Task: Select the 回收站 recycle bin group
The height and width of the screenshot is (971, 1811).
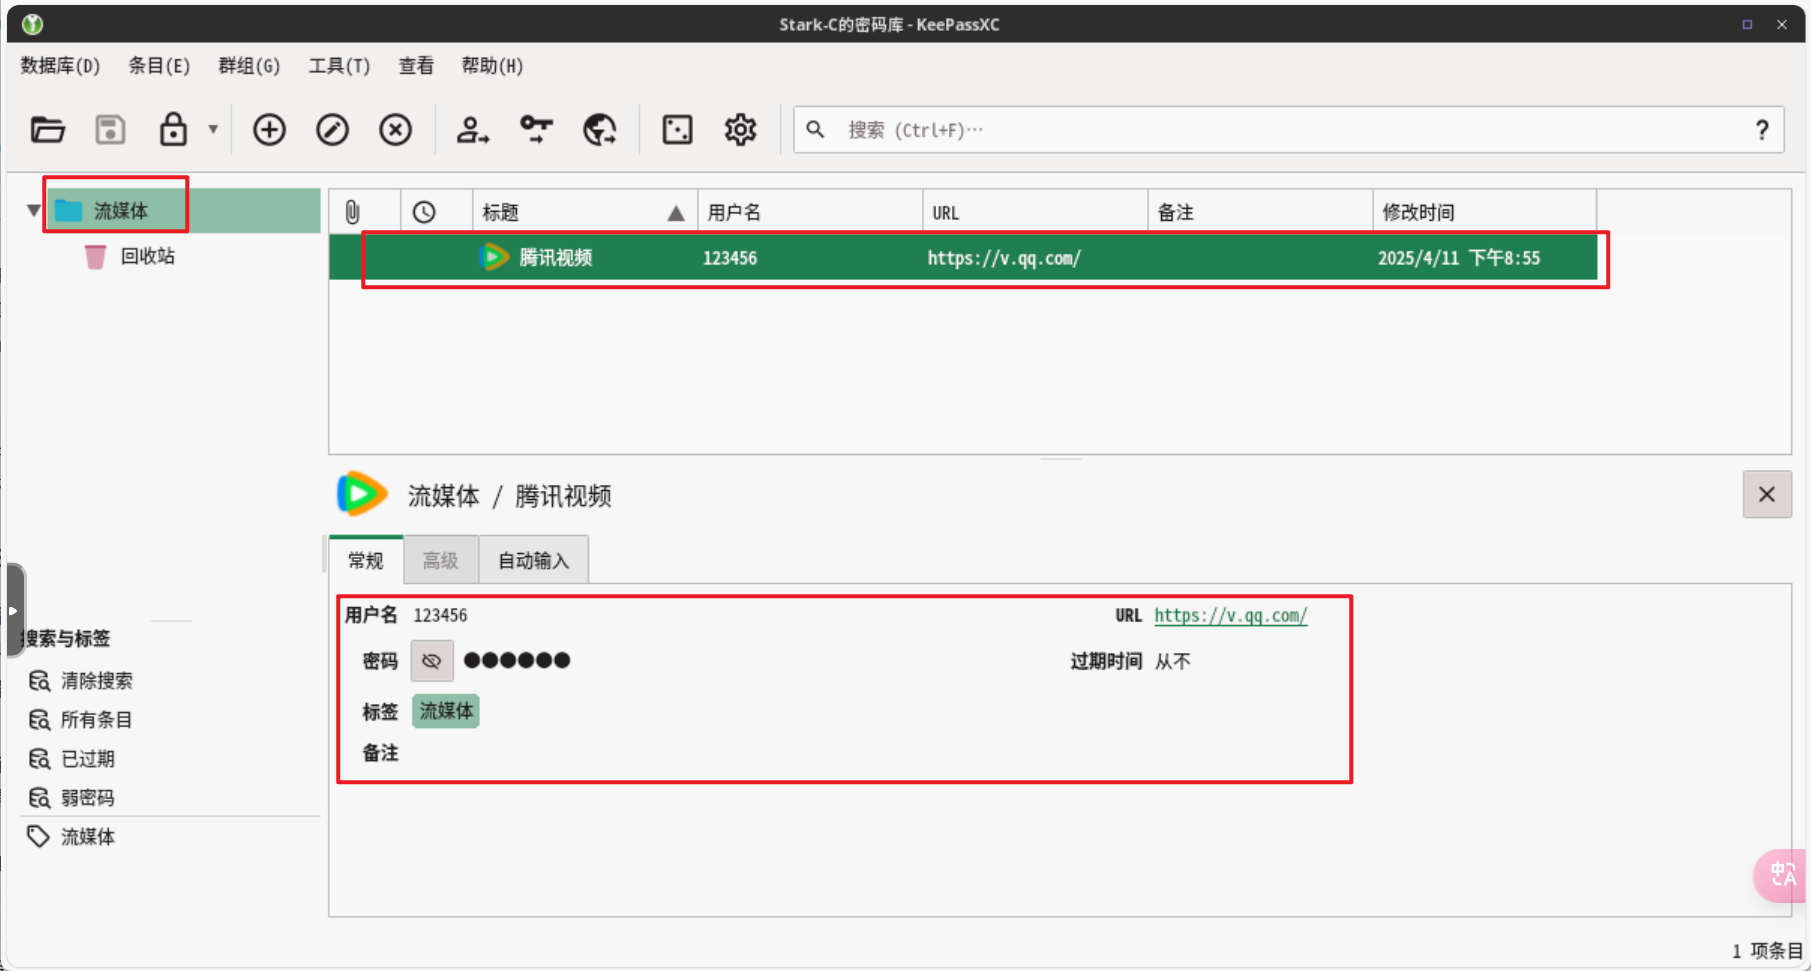Action: (x=130, y=257)
